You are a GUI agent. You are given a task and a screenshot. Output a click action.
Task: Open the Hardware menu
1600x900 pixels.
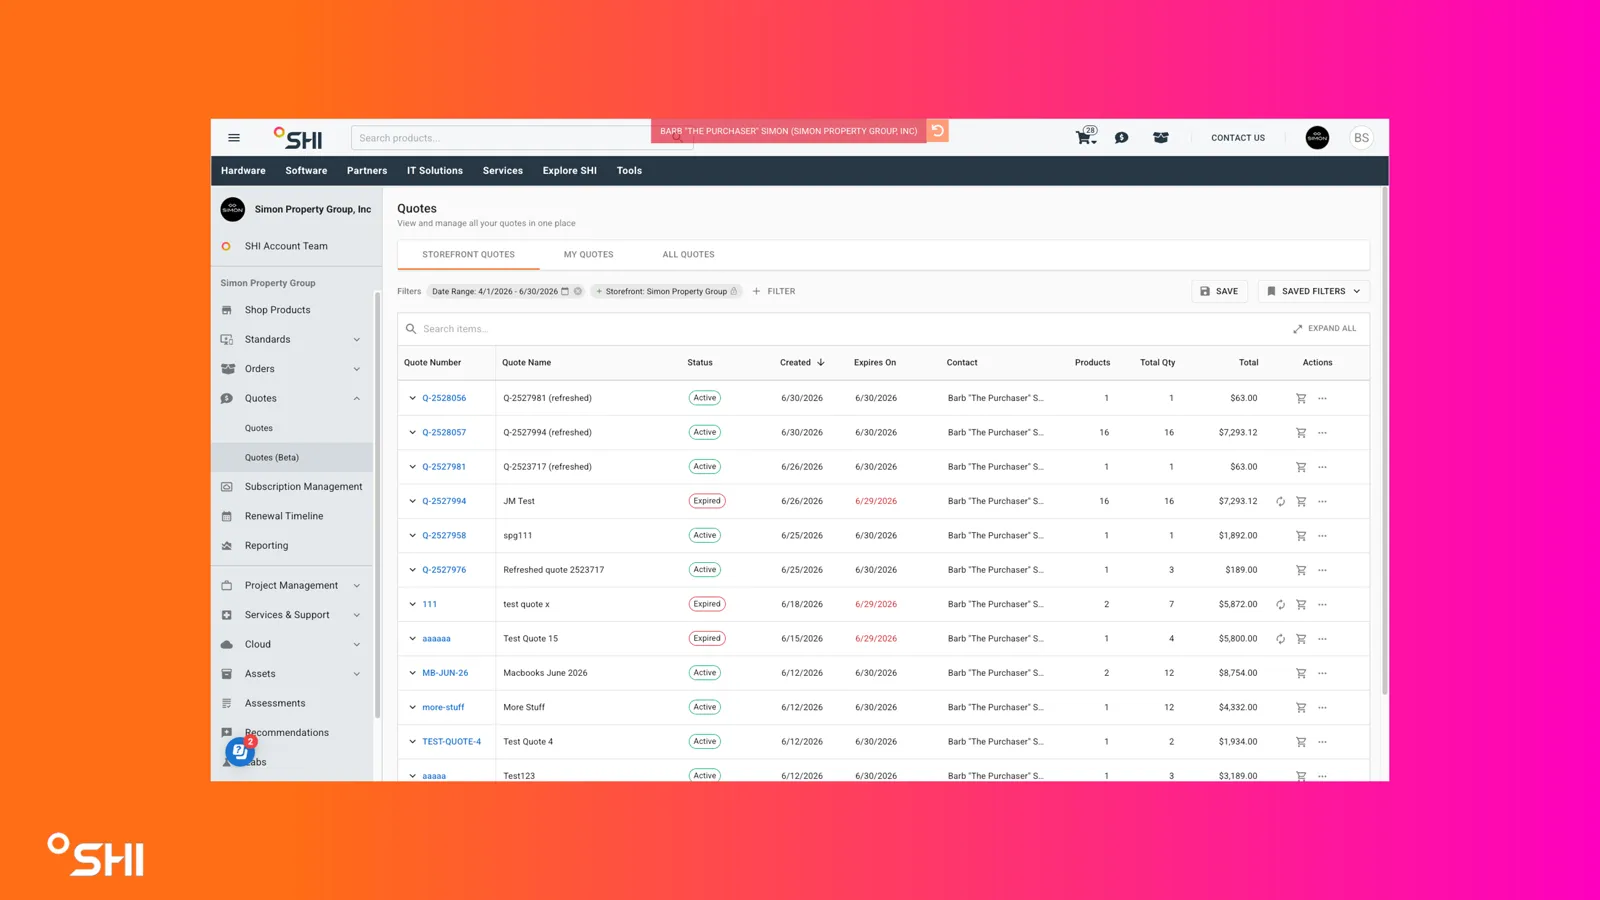pyautogui.click(x=243, y=171)
